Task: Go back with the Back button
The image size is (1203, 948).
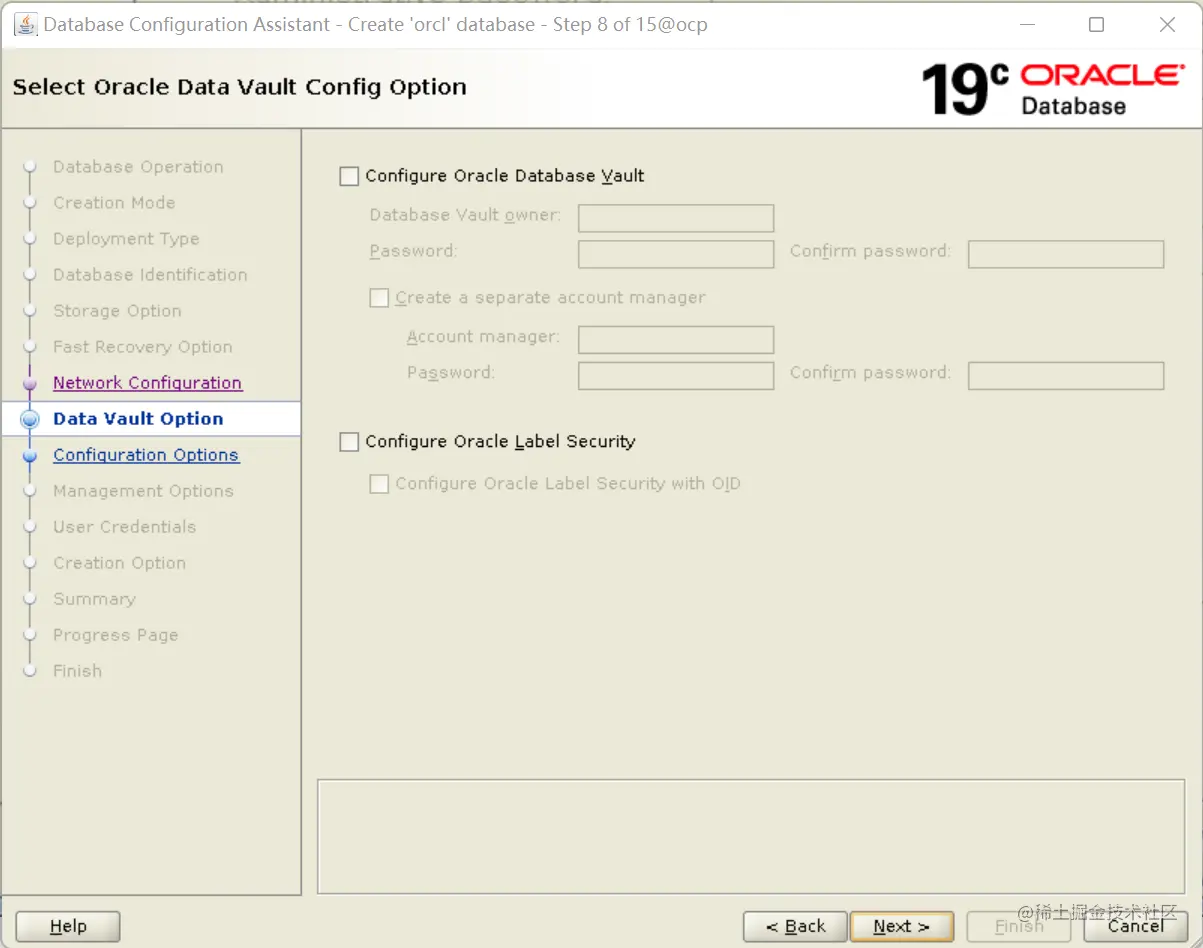Action: [795, 927]
